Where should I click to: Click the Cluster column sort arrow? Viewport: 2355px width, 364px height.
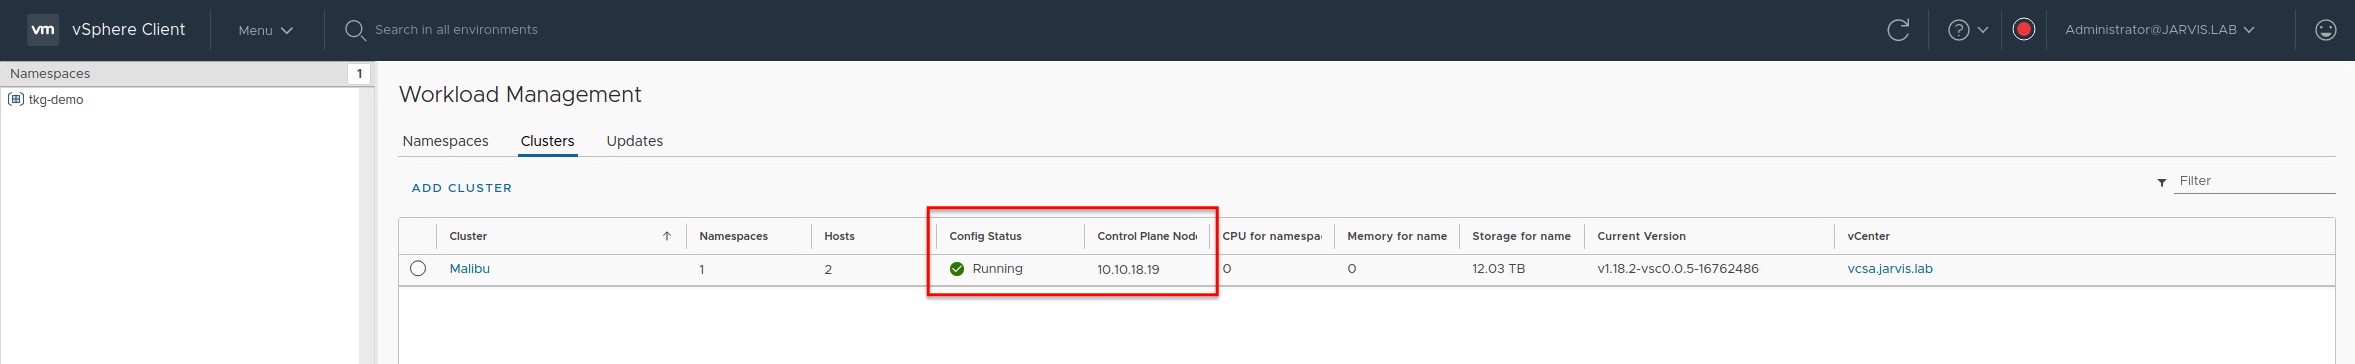tap(667, 237)
